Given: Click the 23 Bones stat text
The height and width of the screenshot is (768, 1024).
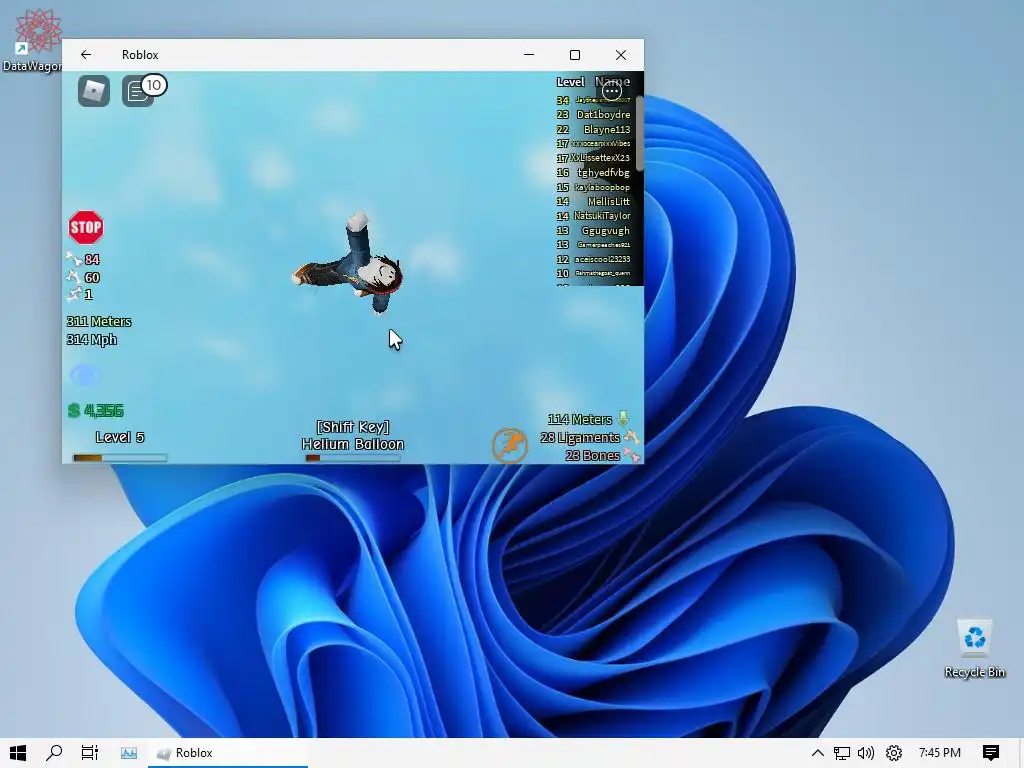Looking at the screenshot, I should coord(592,455).
